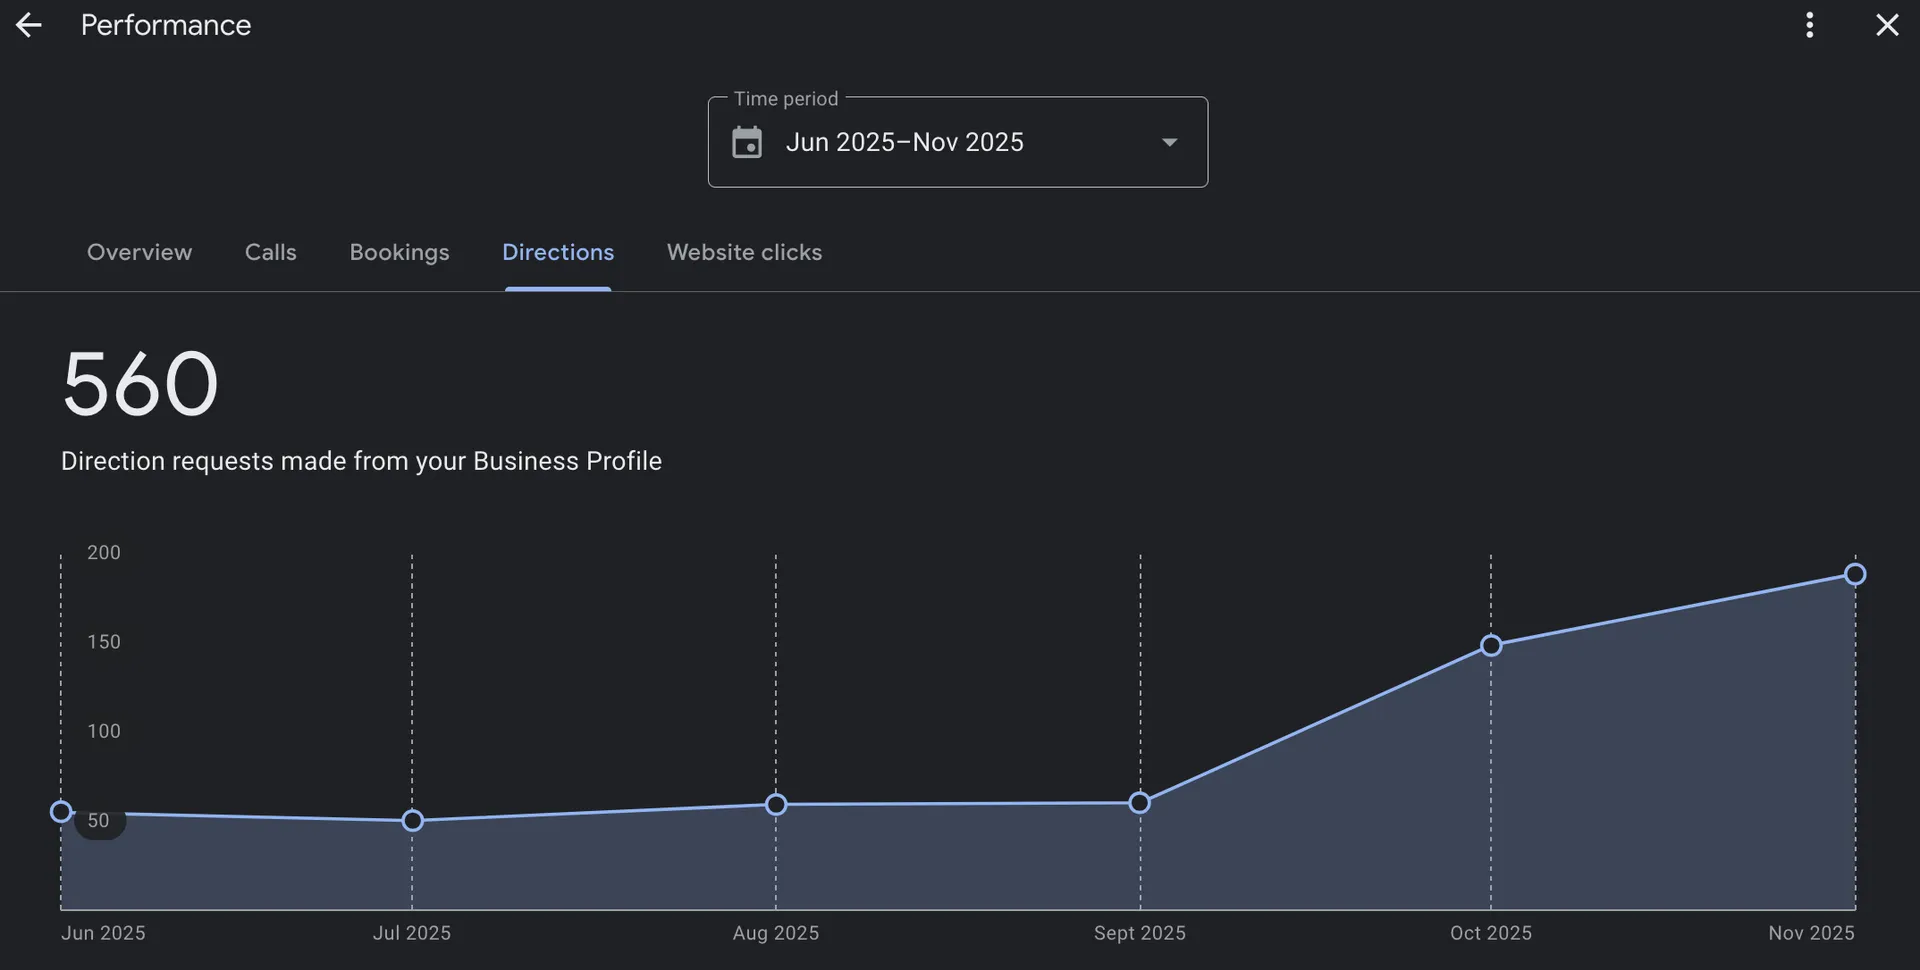Open the Calls tab

pos(270,252)
